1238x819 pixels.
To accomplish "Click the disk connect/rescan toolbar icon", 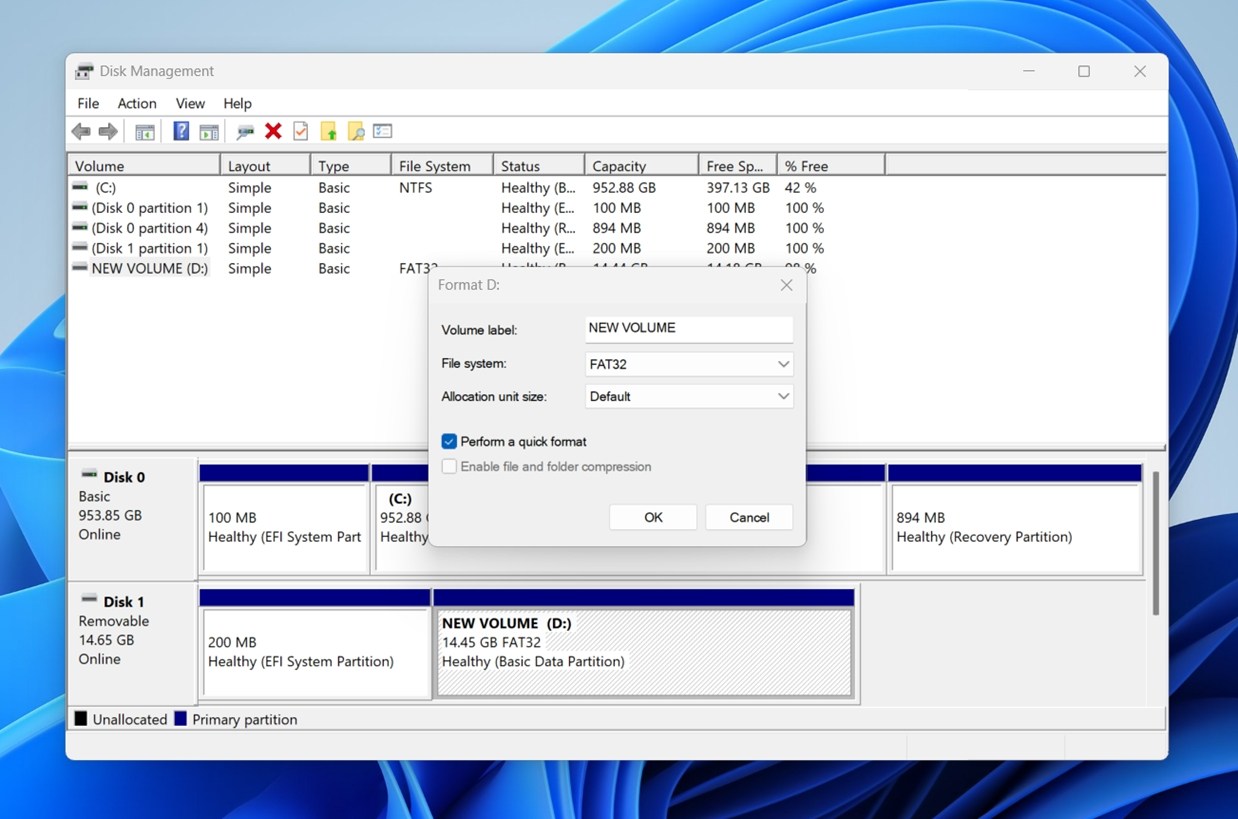I will point(245,131).
